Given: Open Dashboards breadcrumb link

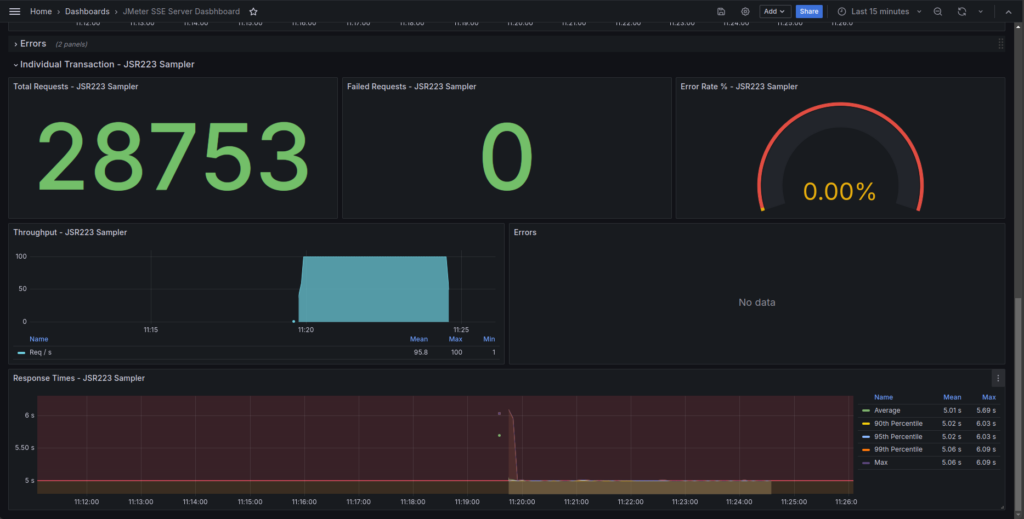Looking at the screenshot, I should click(x=88, y=12).
